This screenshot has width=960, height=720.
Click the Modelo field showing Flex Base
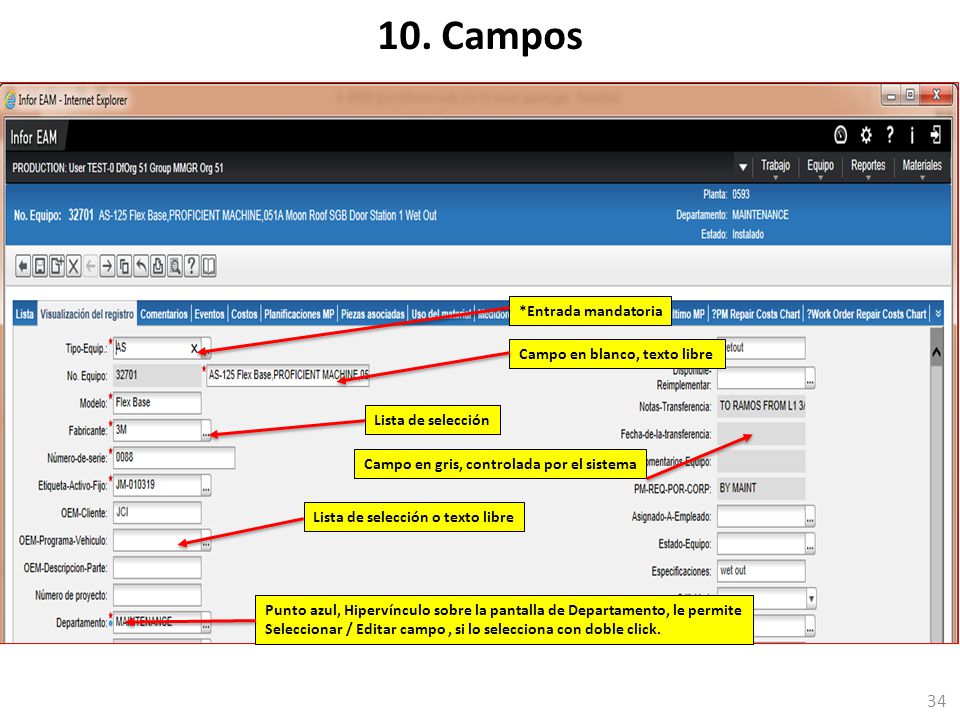[x=157, y=403]
